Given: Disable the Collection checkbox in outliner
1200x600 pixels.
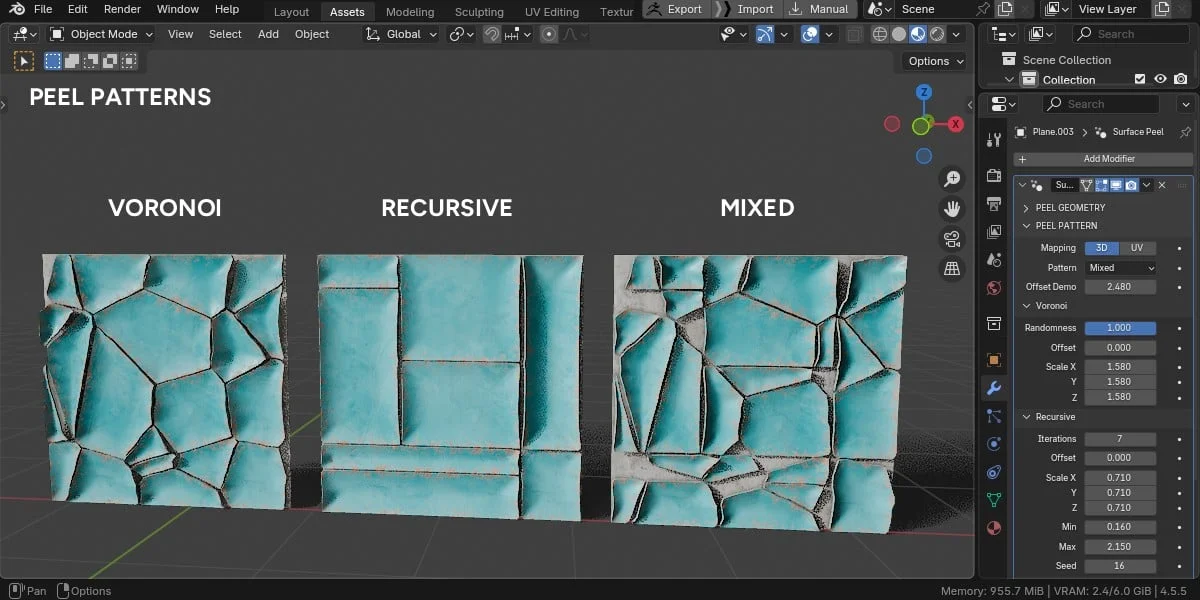Looking at the screenshot, I should (x=1141, y=79).
